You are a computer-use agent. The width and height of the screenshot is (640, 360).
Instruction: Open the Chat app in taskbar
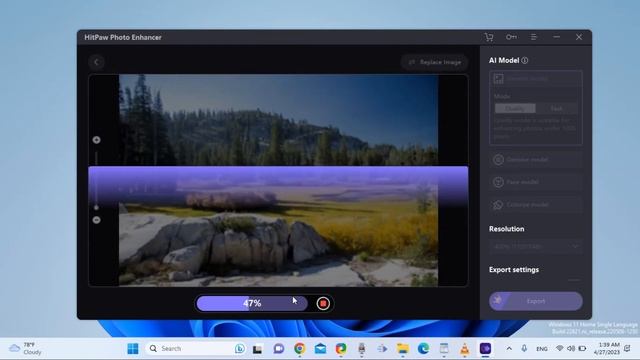click(x=279, y=349)
